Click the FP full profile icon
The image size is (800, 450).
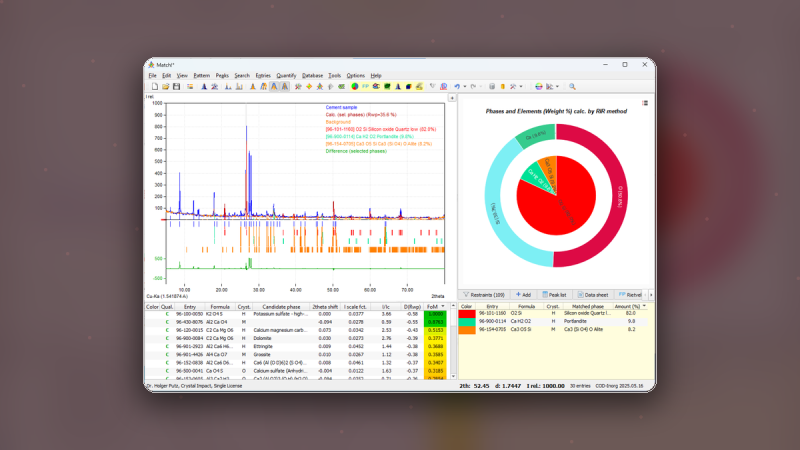pos(365,87)
